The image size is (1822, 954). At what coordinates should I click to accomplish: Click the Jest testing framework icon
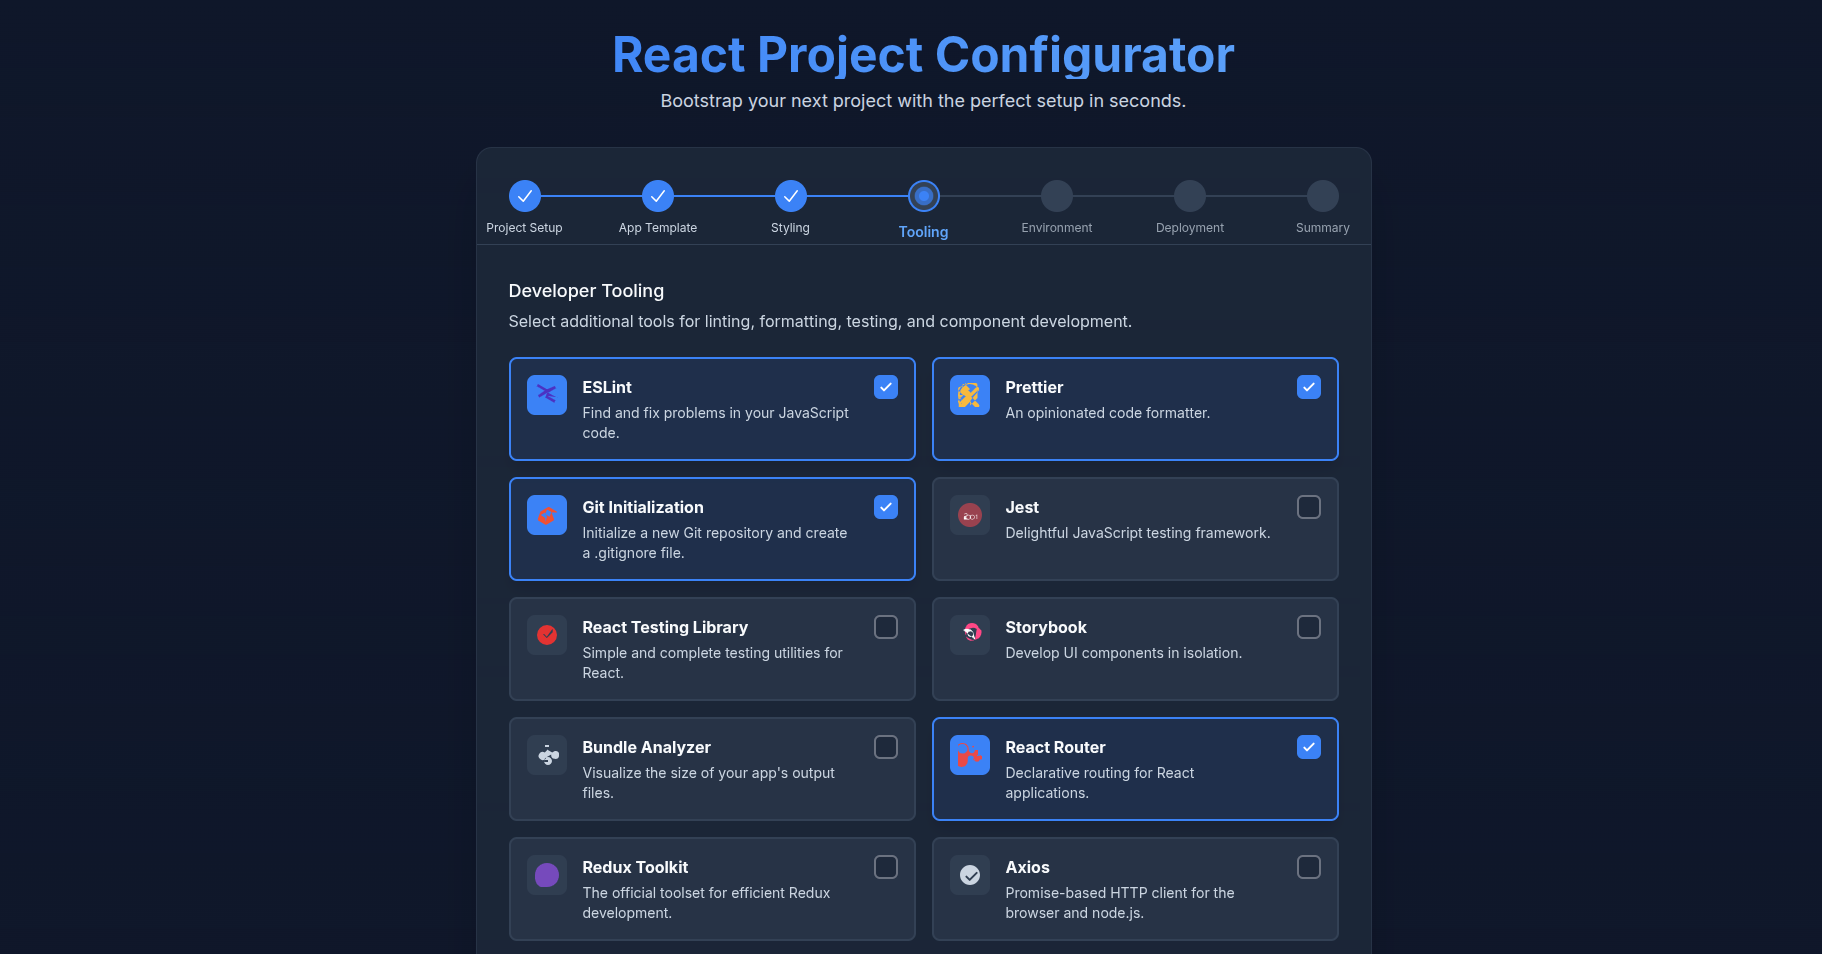[970, 515]
